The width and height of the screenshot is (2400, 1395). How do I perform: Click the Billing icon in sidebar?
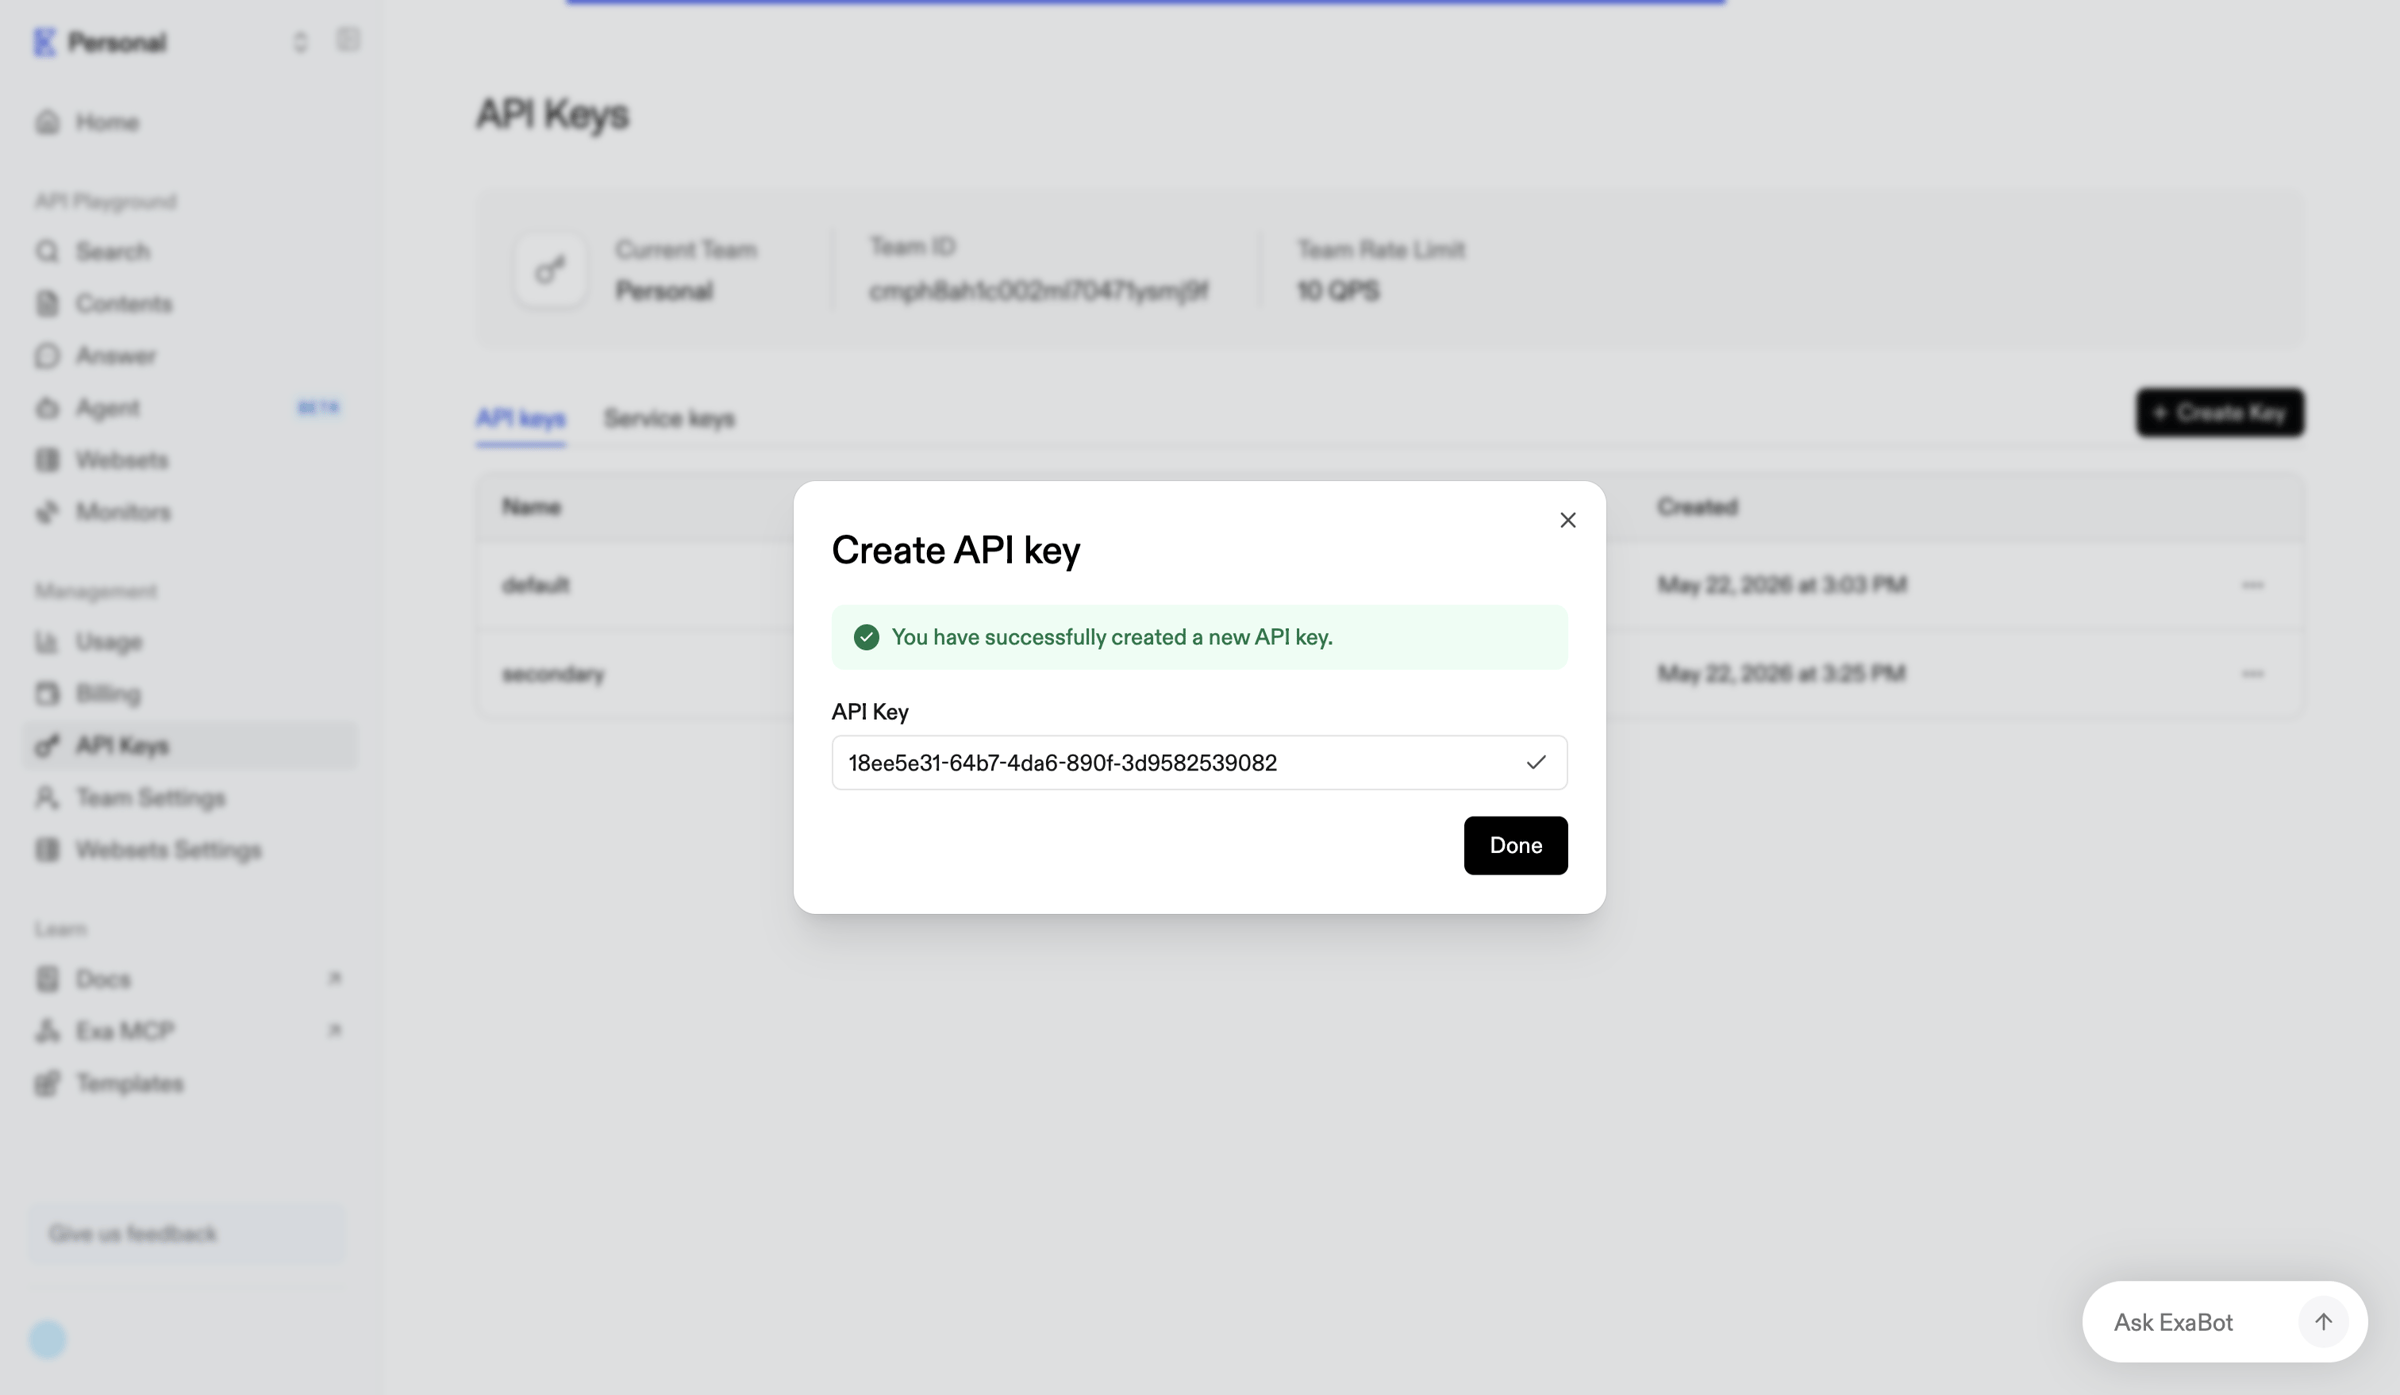click(x=47, y=693)
